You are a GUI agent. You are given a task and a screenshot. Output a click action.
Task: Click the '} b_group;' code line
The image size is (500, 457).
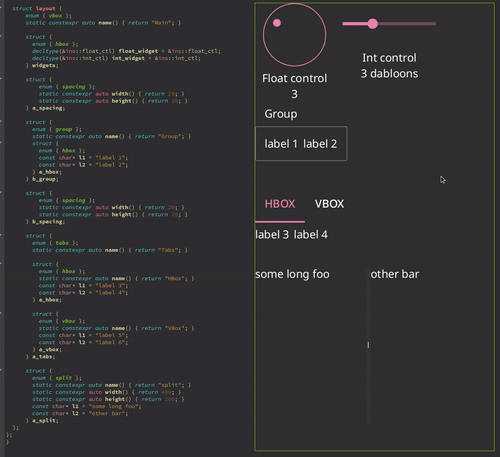coord(42,179)
